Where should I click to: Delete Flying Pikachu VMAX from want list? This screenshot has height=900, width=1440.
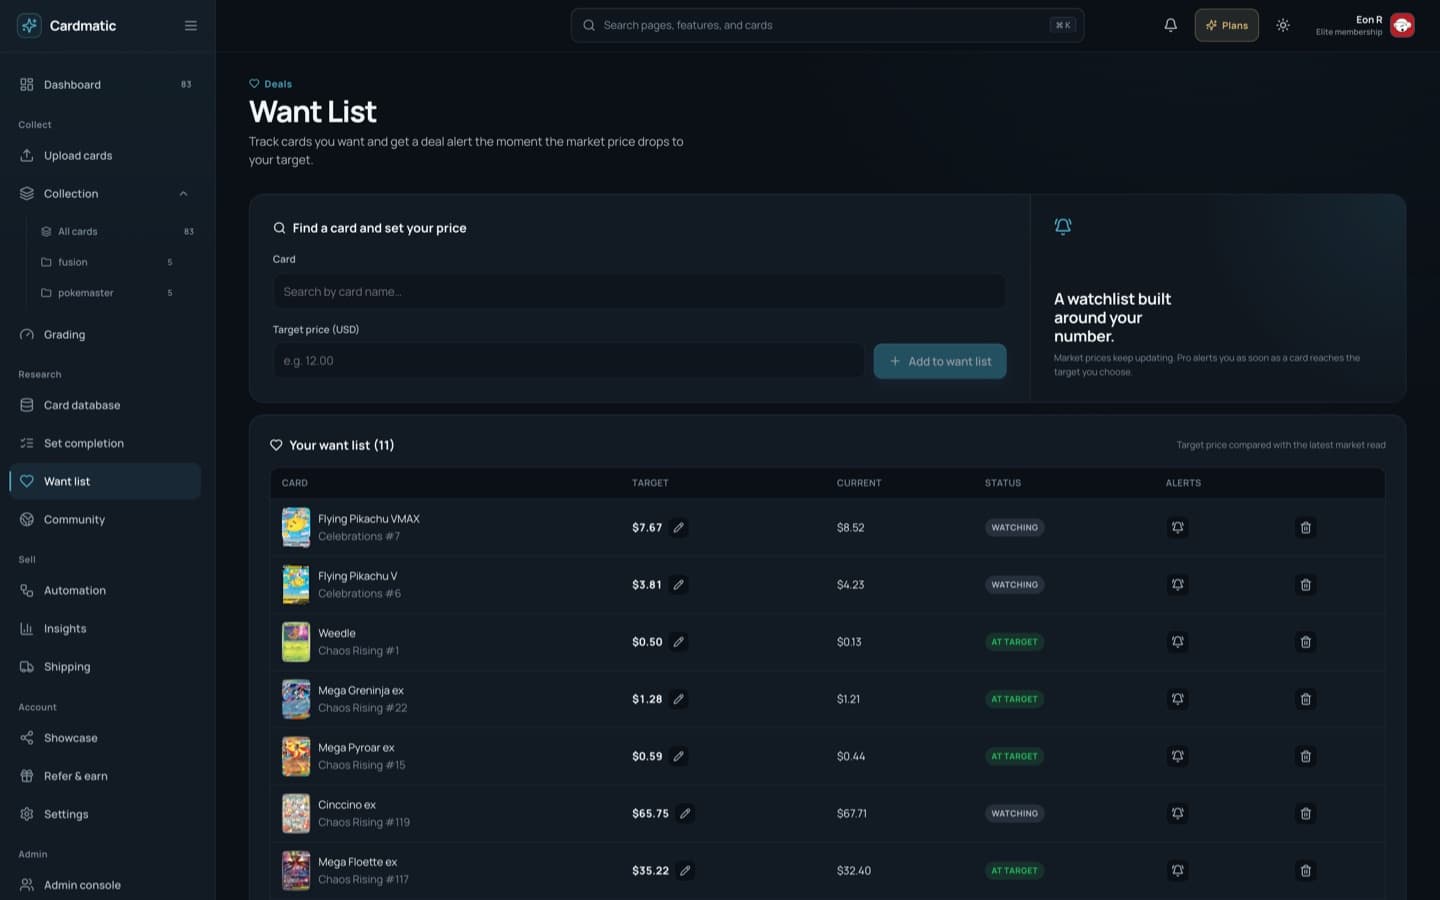tap(1305, 528)
